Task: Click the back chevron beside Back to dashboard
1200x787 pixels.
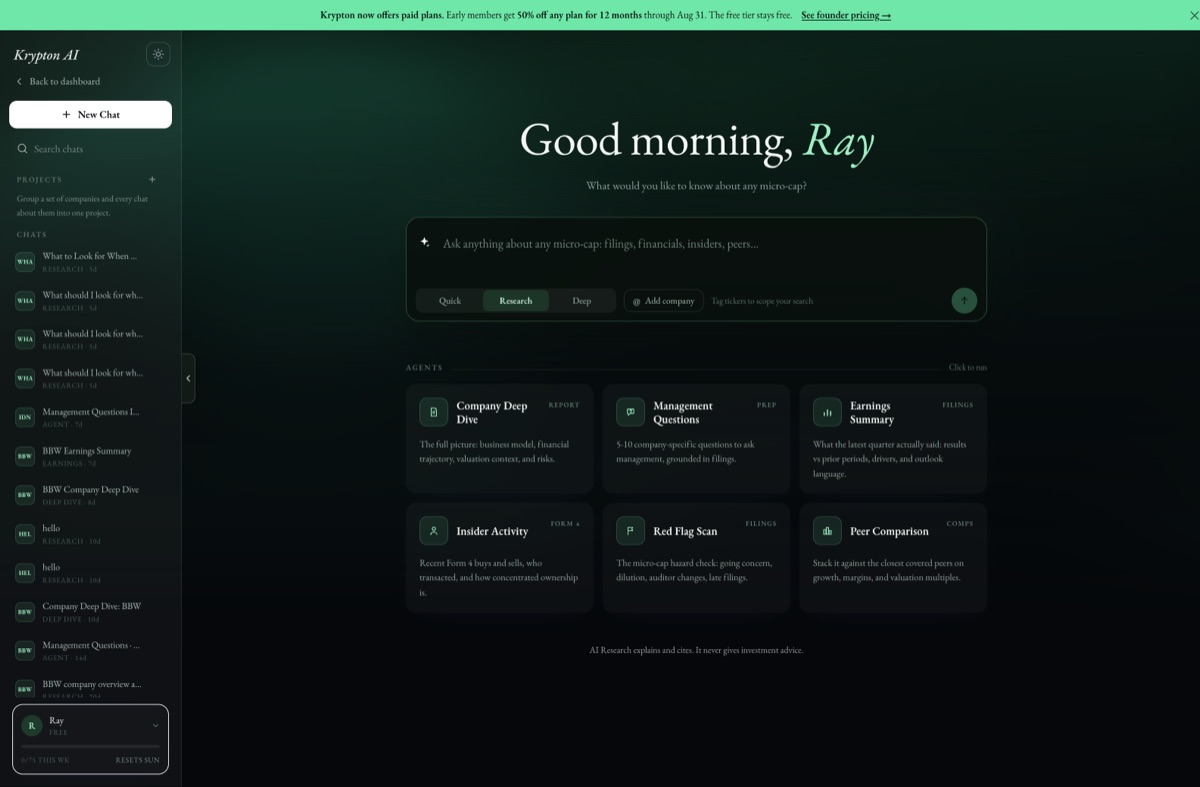Action: coord(19,82)
